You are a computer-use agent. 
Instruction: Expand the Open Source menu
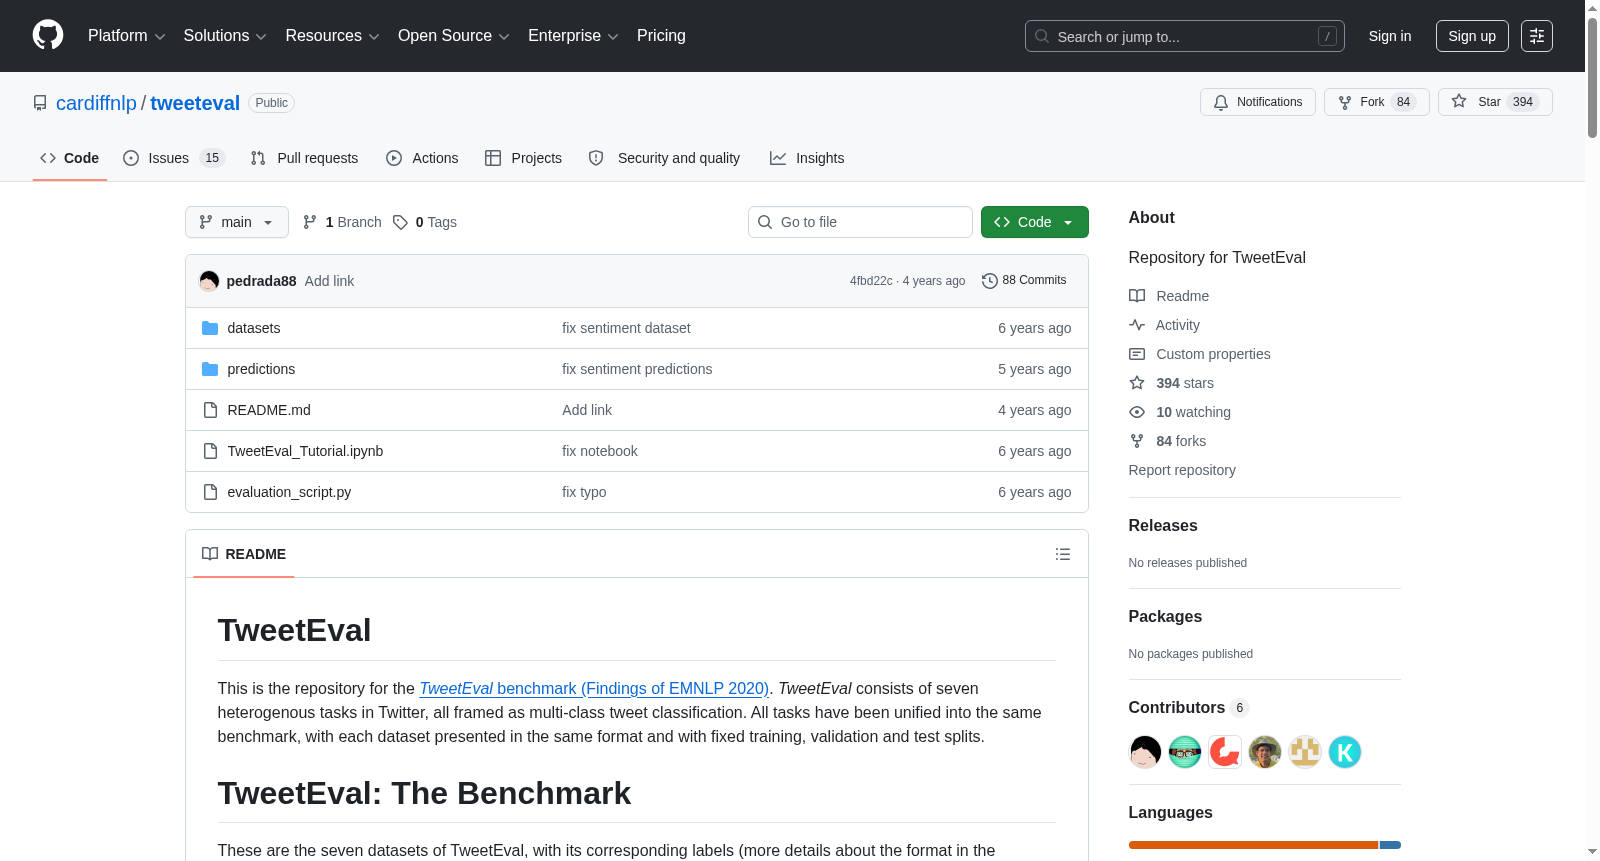click(x=454, y=36)
